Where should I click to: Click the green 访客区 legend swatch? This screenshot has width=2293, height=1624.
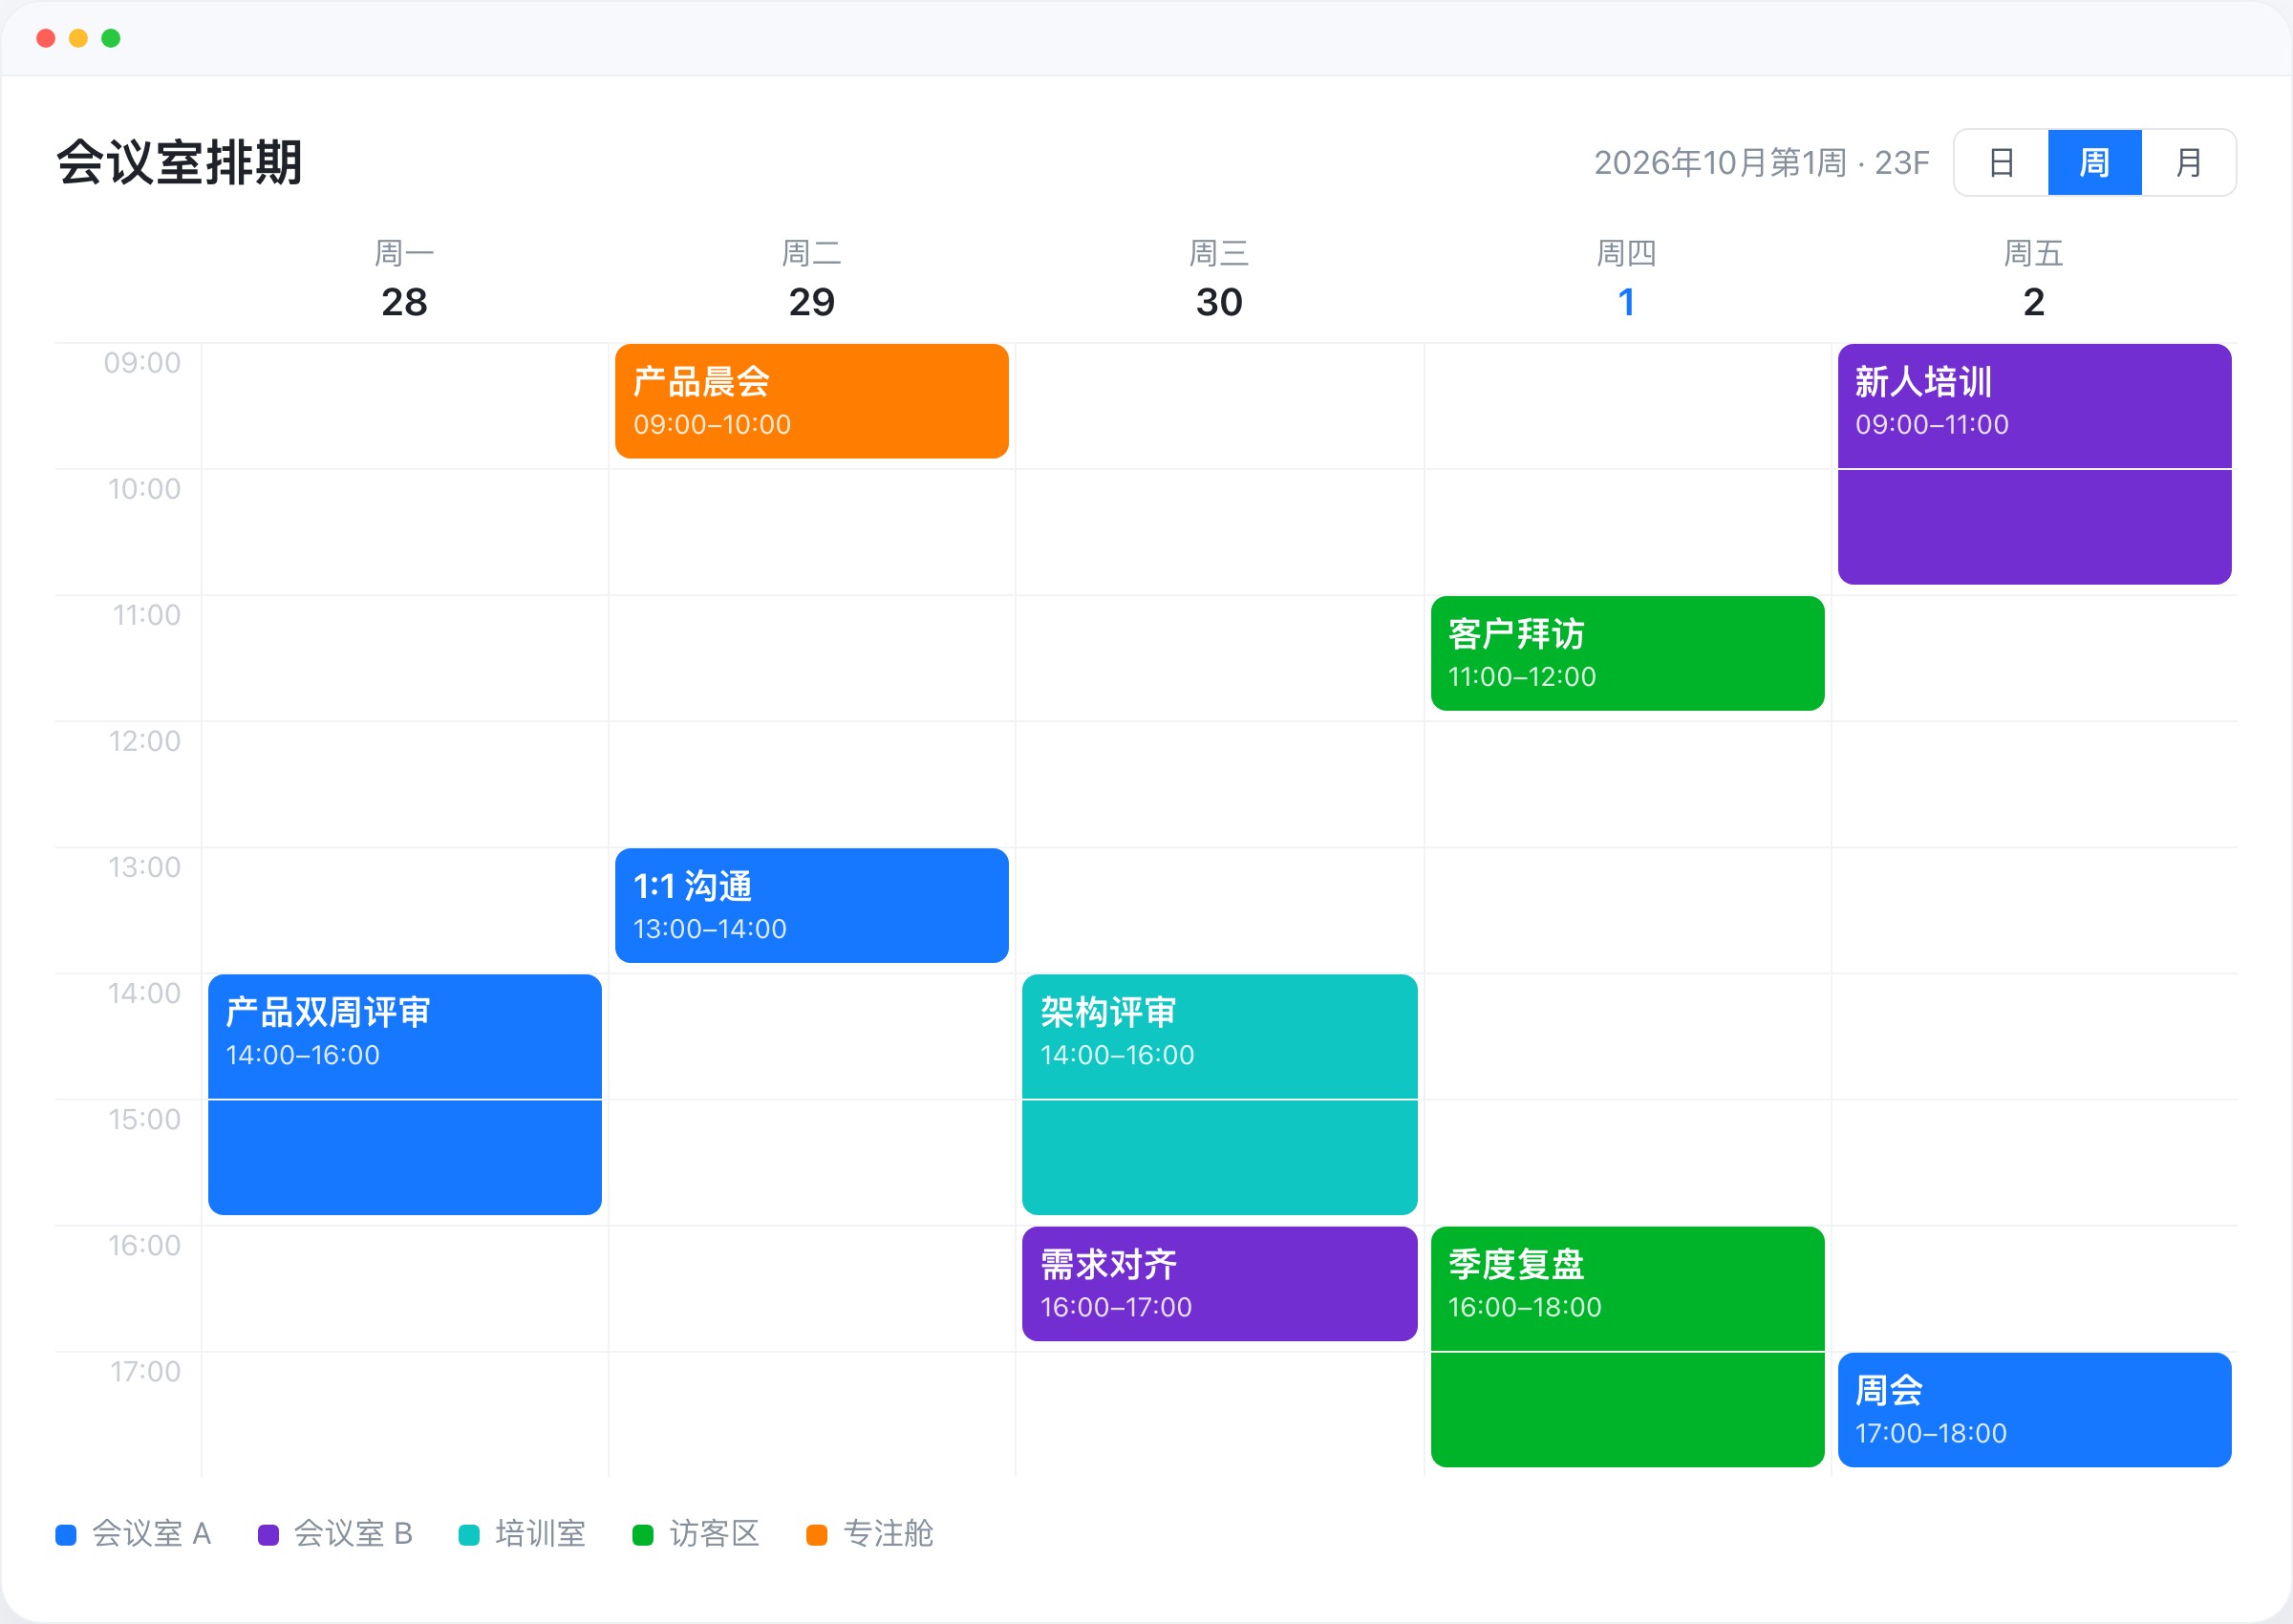tap(643, 1534)
